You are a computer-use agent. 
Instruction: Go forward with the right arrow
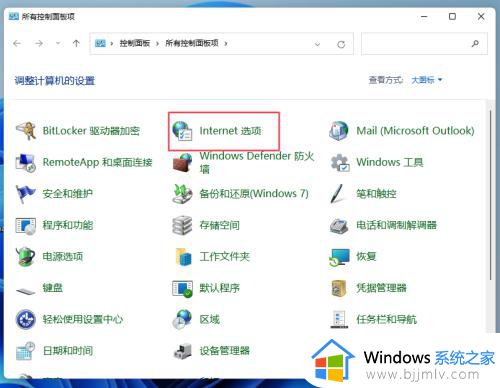[39, 43]
